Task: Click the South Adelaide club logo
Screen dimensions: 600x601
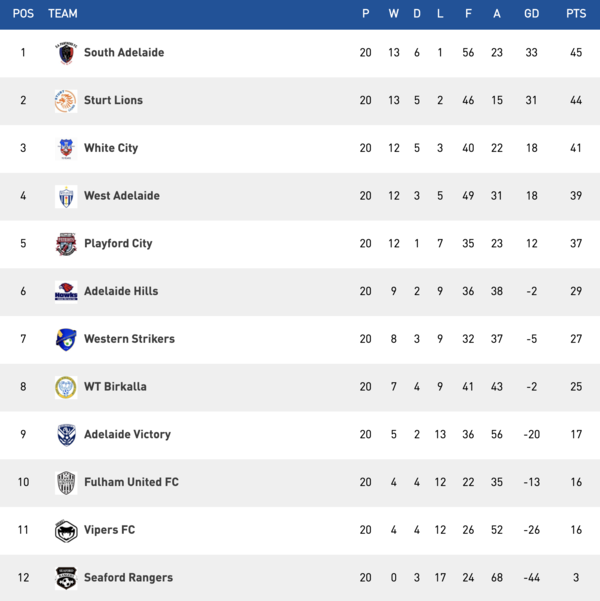Action: [x=66, y=53]
